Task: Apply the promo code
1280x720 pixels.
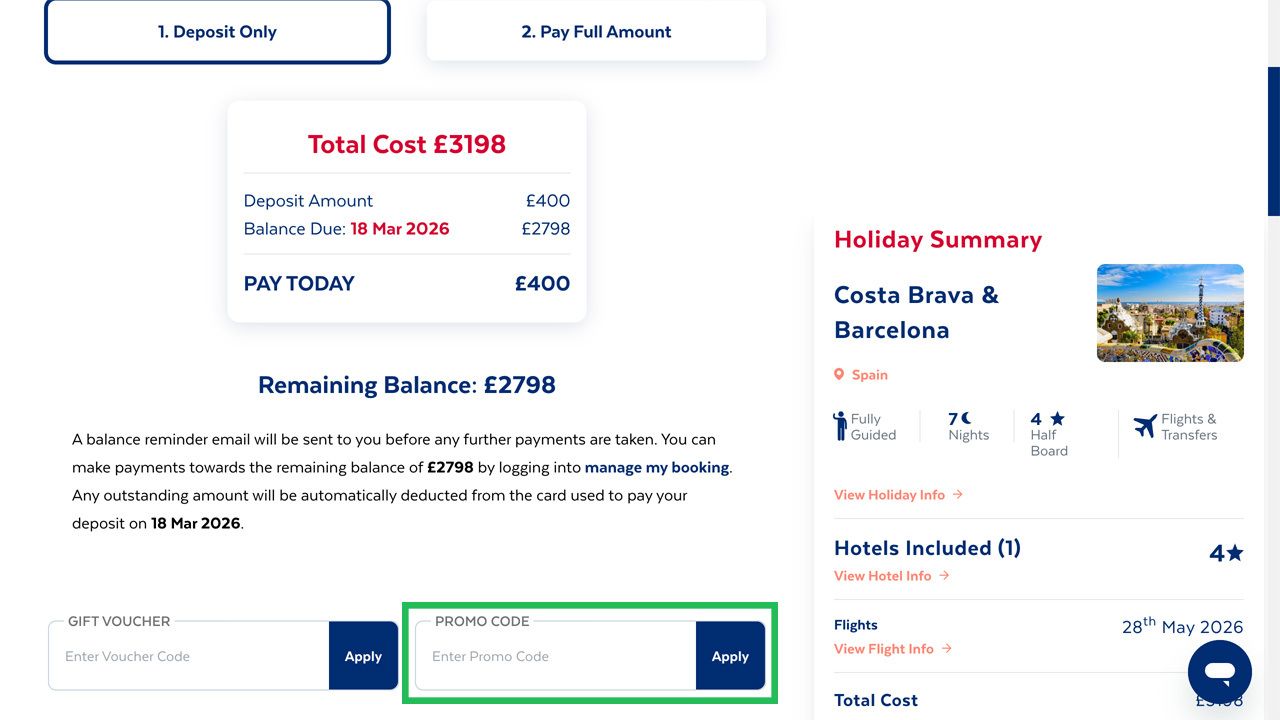Action: click(730, 656)
